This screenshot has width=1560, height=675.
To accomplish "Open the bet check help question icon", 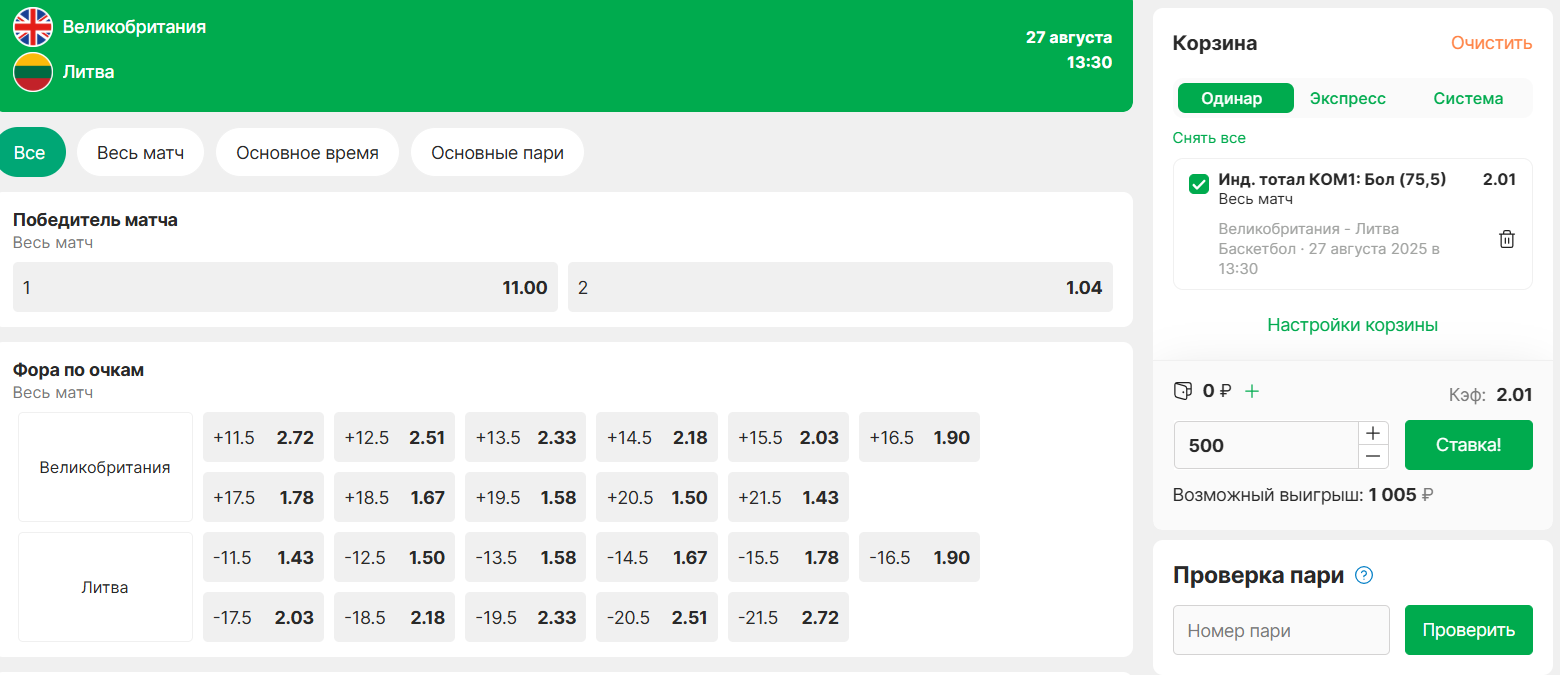I will click(x=1364, y=575).
